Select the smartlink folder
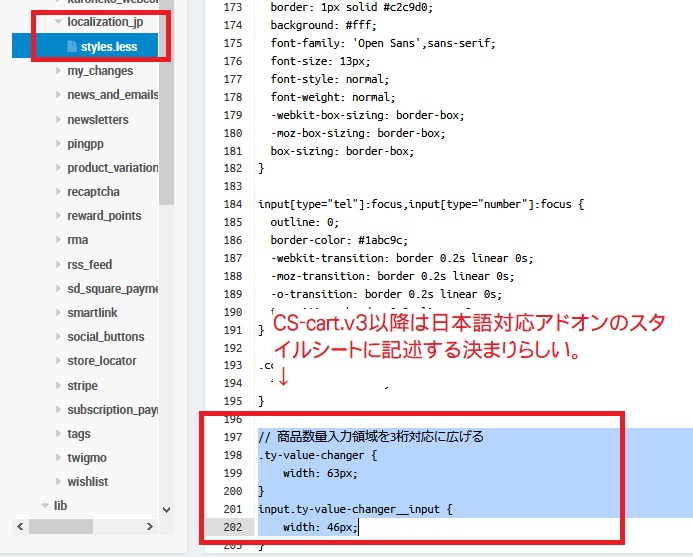This screenshot has height=557, width=693. pyautogui.click(x=92, y=313)
